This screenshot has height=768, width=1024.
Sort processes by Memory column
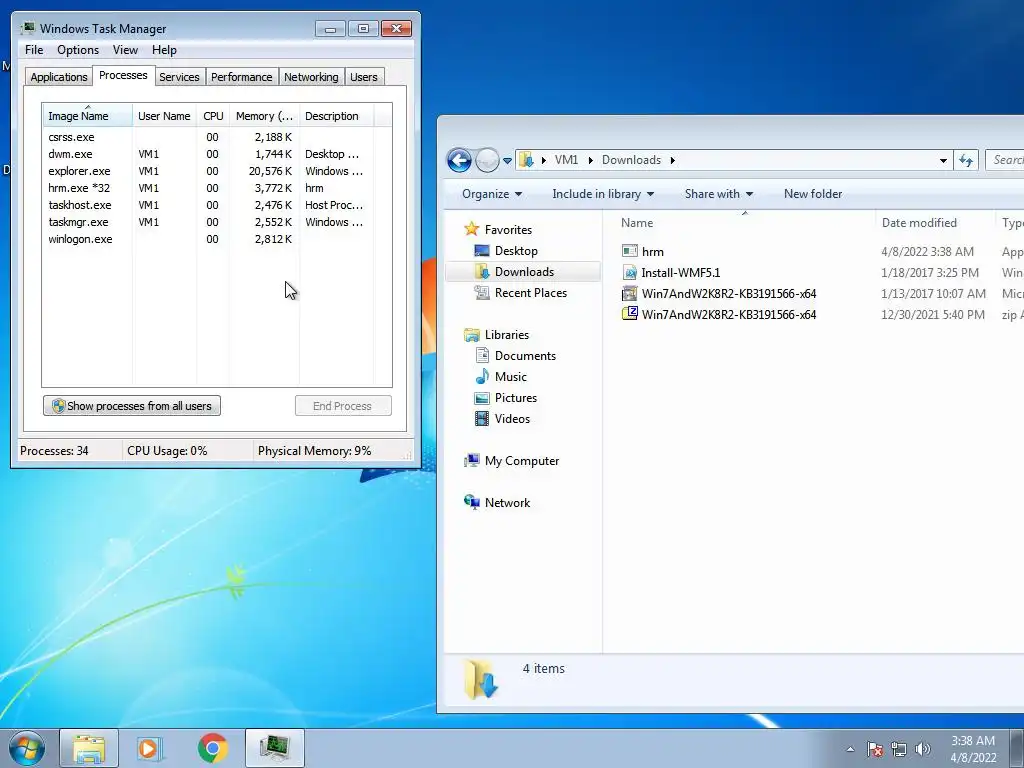pyautogui.click(x=264, y=116)
